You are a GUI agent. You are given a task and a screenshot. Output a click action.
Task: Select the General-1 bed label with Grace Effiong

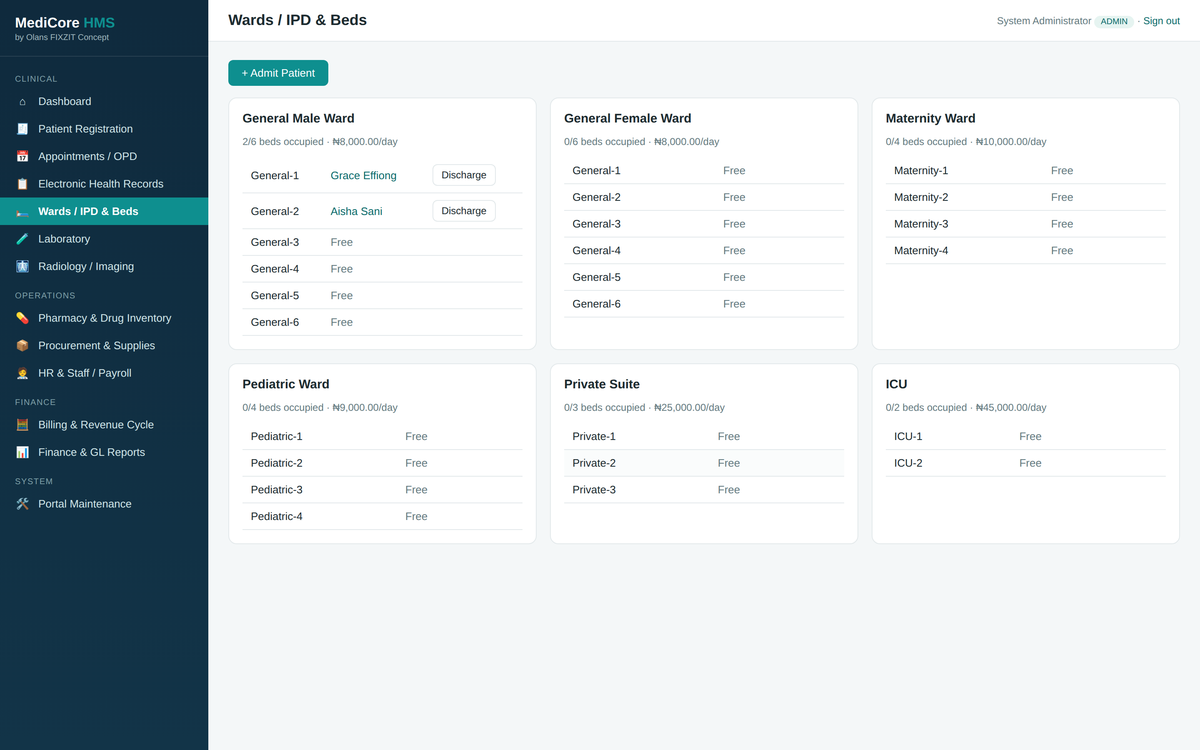tap(275, 176)
